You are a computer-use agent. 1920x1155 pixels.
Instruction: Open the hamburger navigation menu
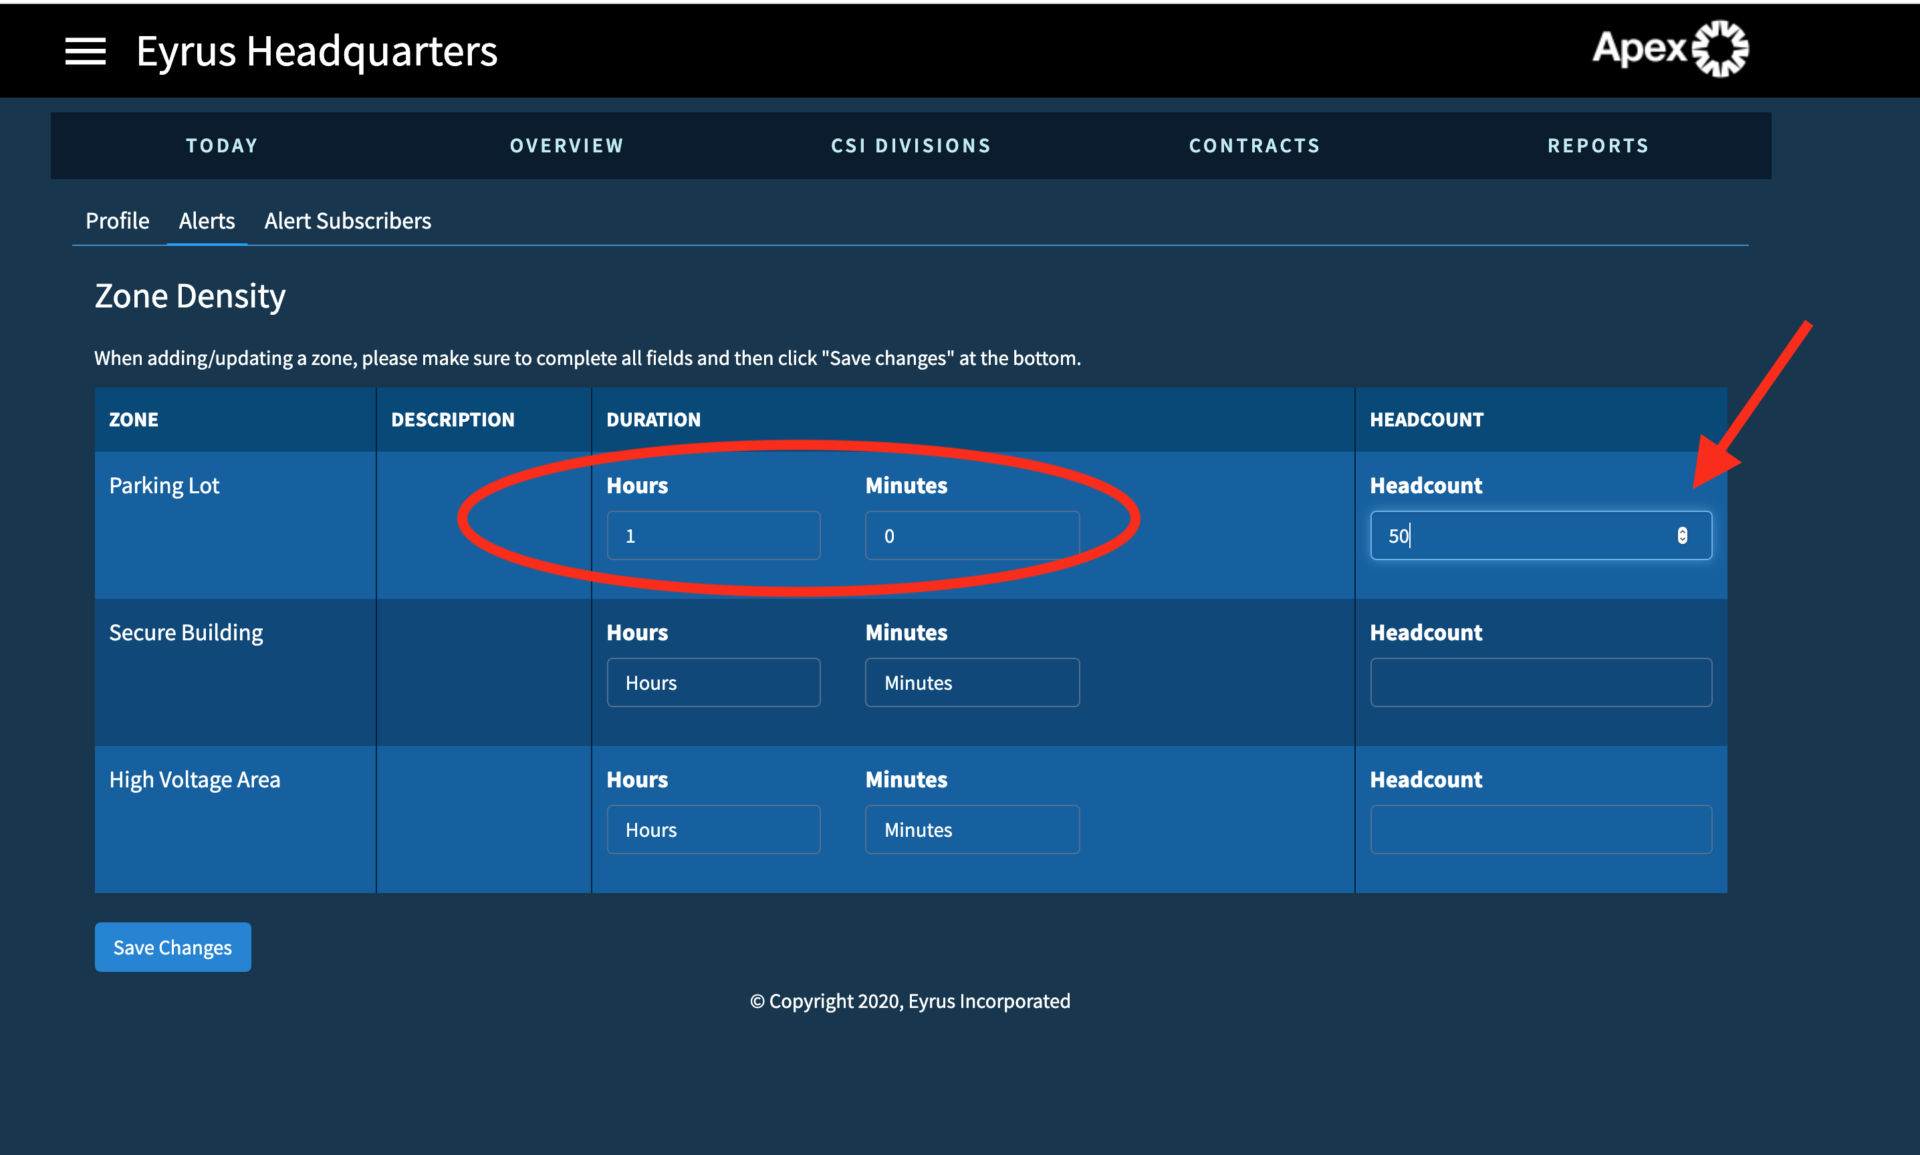(x=85, y=51)
